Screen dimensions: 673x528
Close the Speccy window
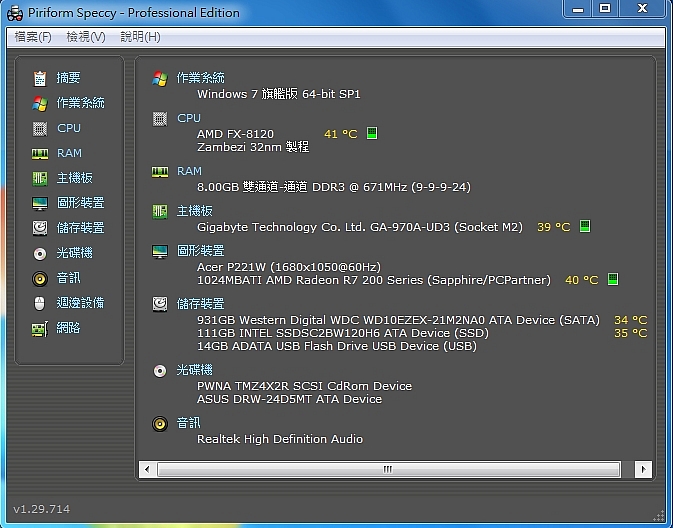(x=642, y=9)
